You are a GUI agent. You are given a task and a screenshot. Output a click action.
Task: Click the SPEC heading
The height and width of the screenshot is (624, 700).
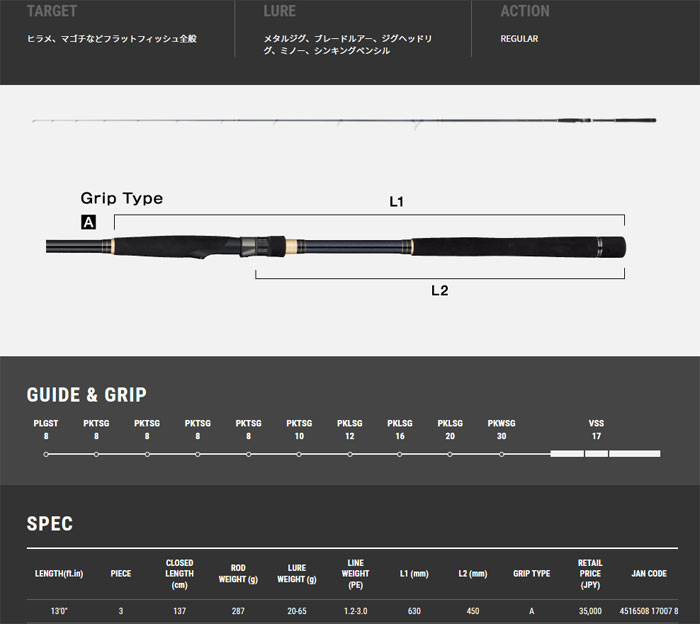click(x=50, y=524)
